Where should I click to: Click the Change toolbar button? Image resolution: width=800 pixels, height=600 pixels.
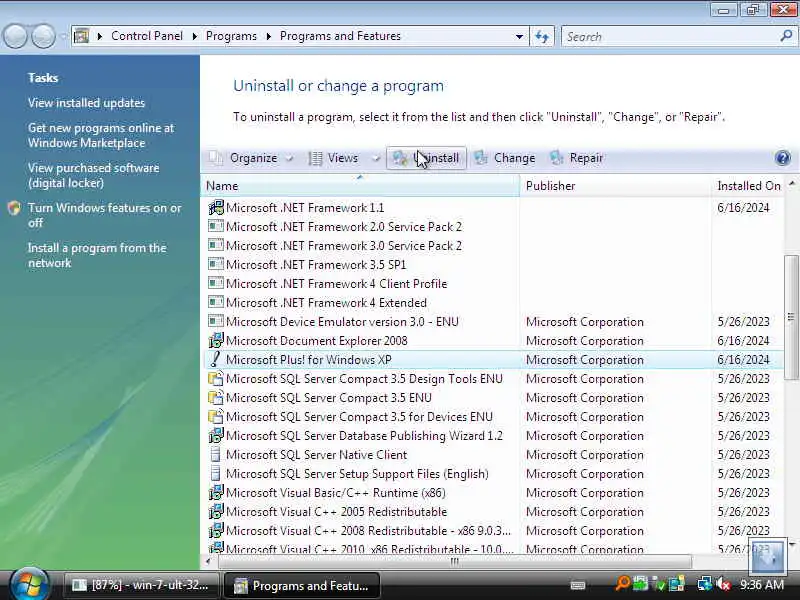coord(505,158)
